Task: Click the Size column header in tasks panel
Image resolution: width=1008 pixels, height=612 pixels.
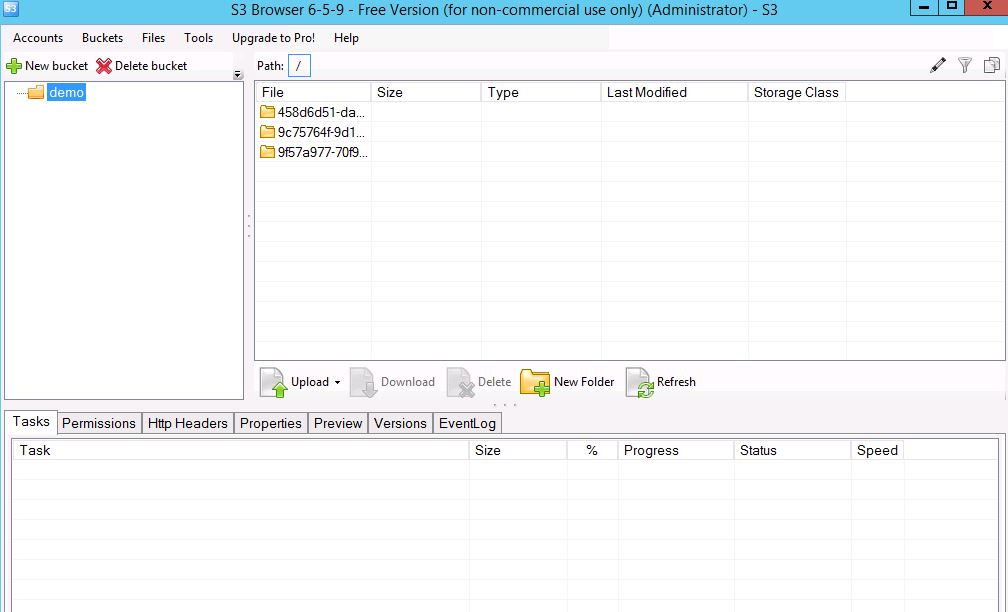Action: click(518, 450)
